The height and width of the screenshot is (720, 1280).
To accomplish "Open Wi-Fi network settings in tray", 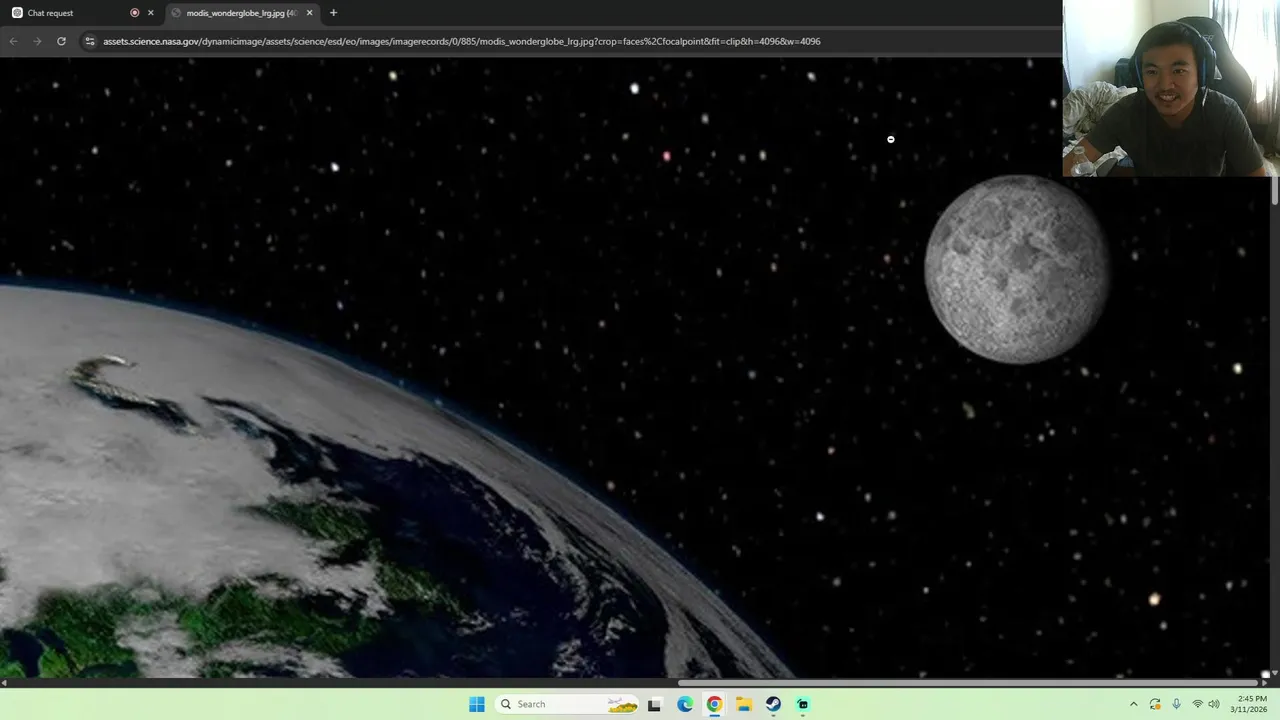I will (x=1197, y=704).
